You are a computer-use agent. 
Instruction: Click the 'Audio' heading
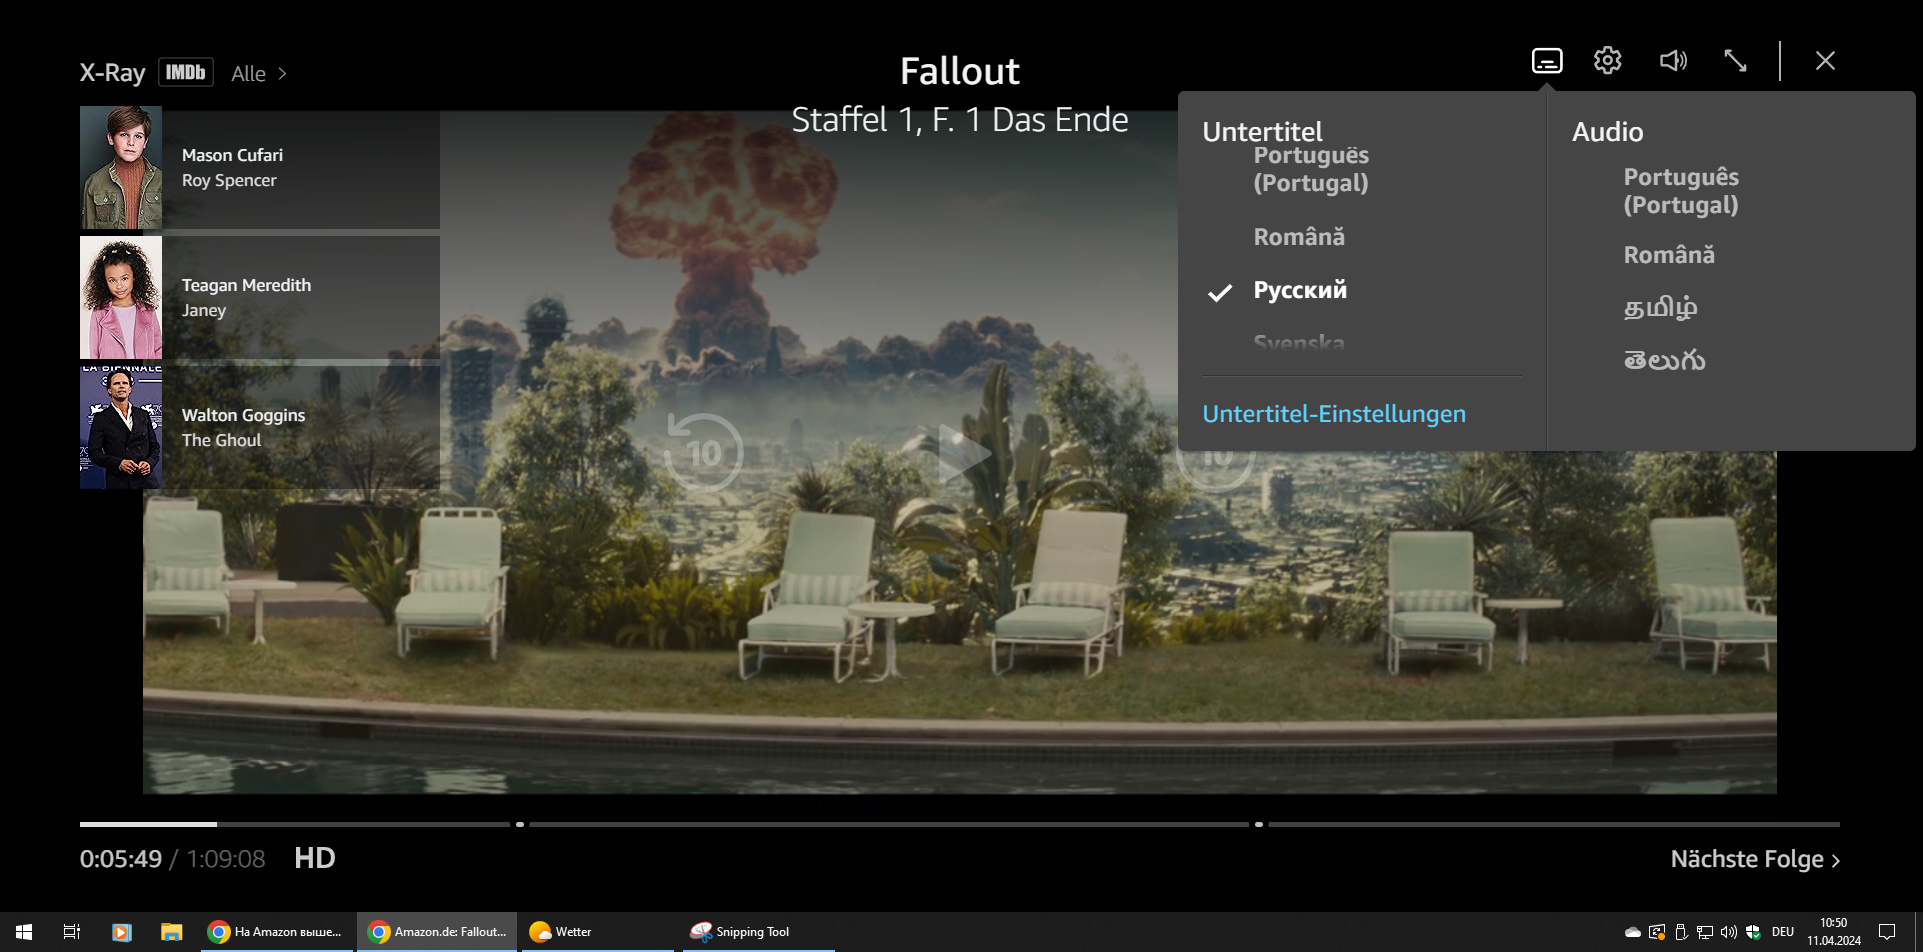click(1607, 131)
